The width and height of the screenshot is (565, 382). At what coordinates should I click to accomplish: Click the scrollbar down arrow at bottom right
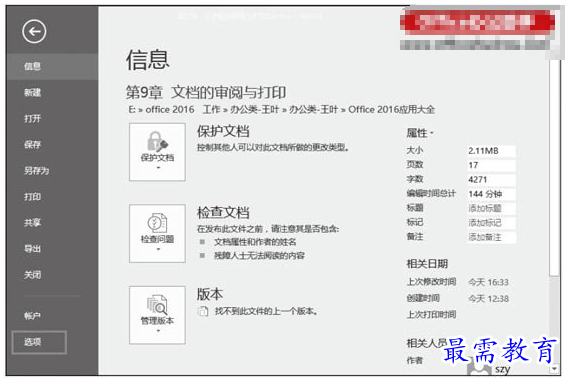pos(554,369)
